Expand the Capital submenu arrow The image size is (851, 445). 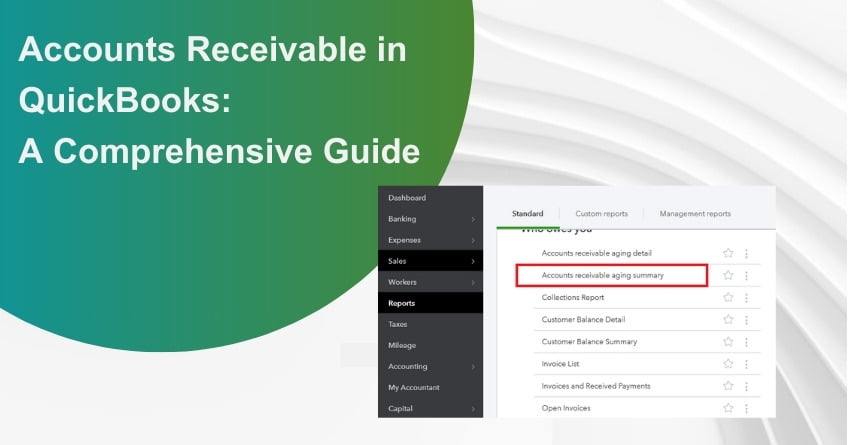click(473, 409)
